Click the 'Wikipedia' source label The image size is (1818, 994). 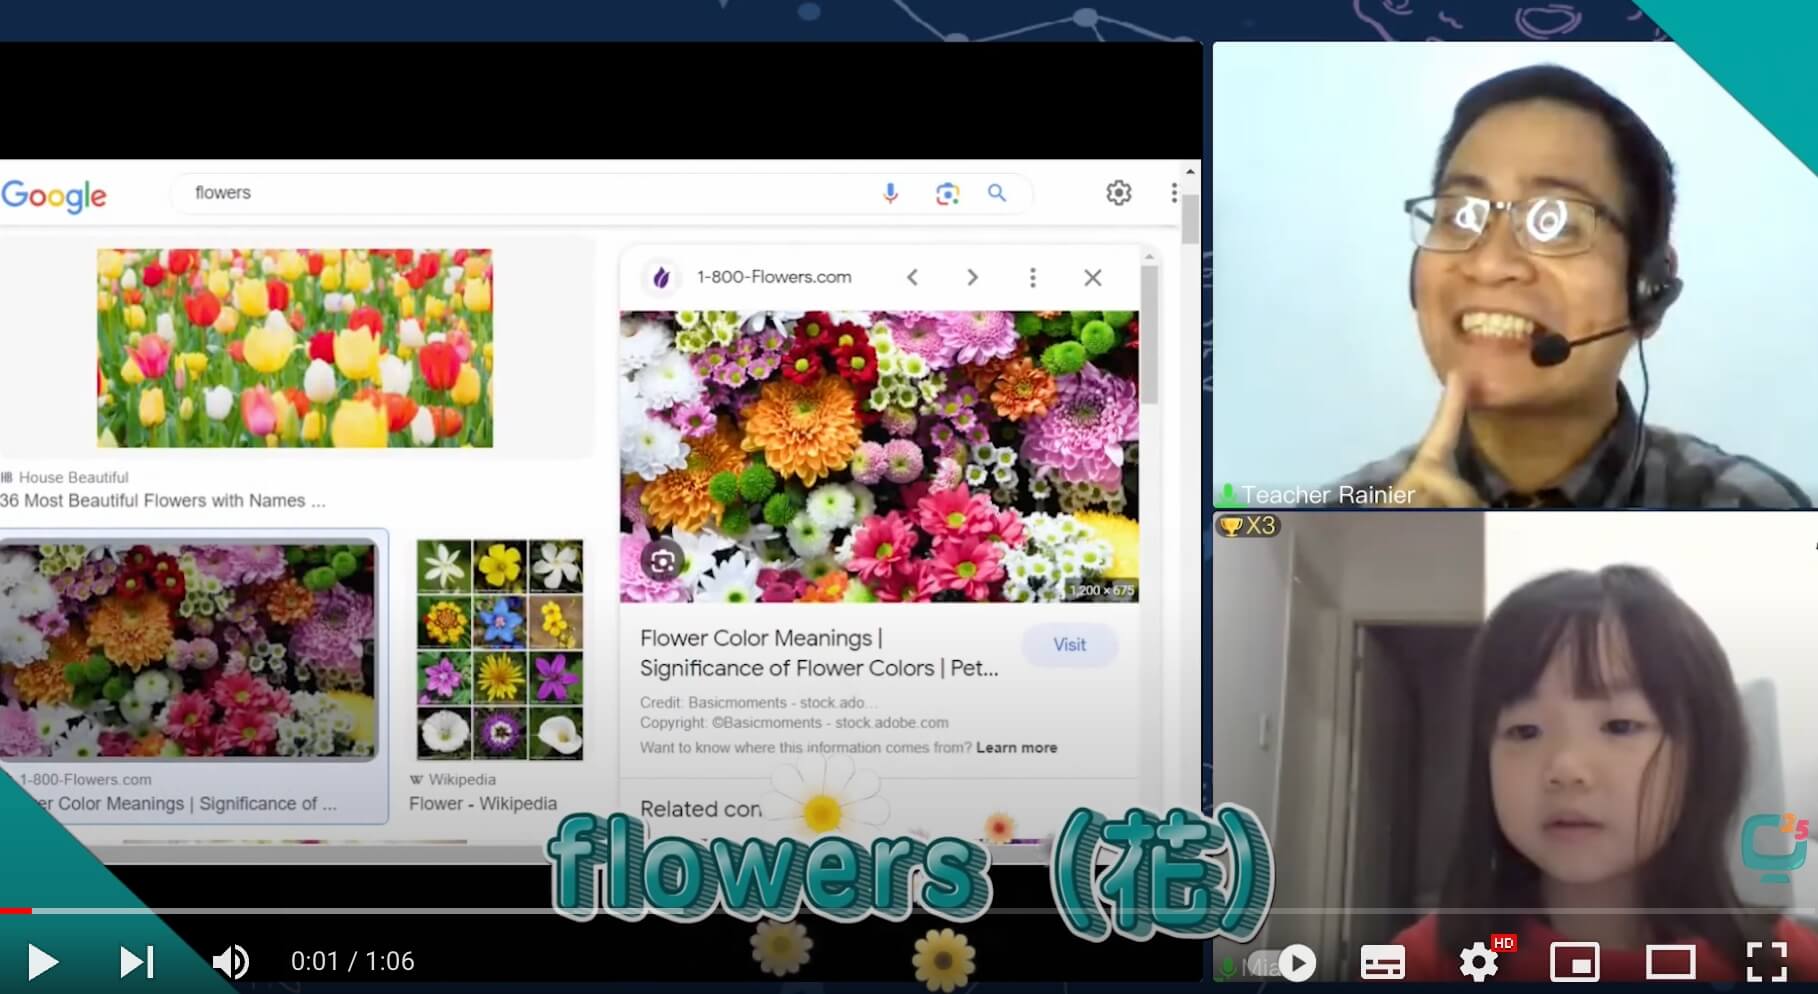(462, 780)
